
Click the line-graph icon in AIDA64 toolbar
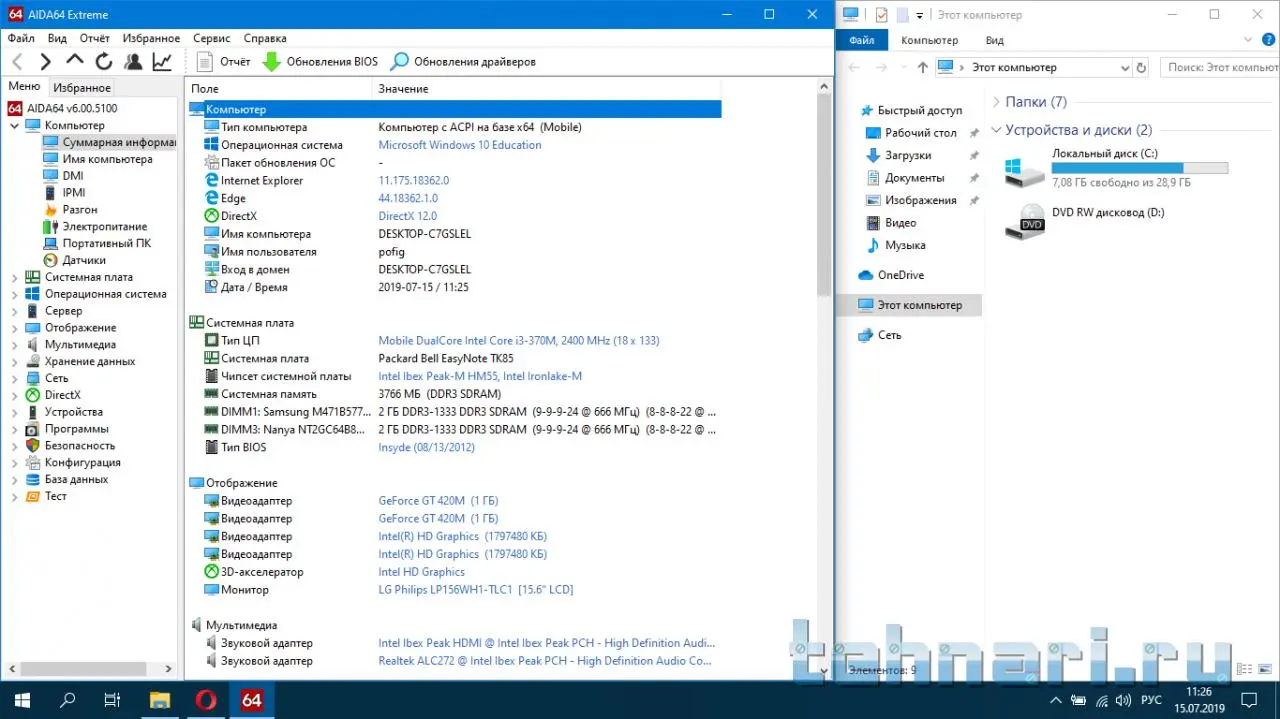[x=162, y=62]
